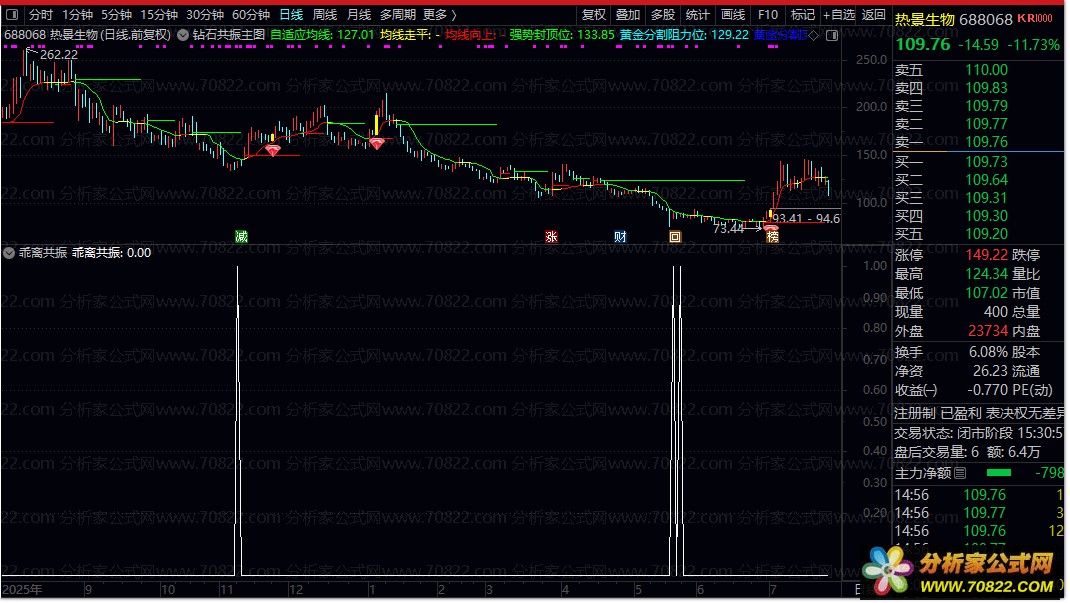Open the 乖离共振 sub-indicator dropdown arrow

[9, 253]
